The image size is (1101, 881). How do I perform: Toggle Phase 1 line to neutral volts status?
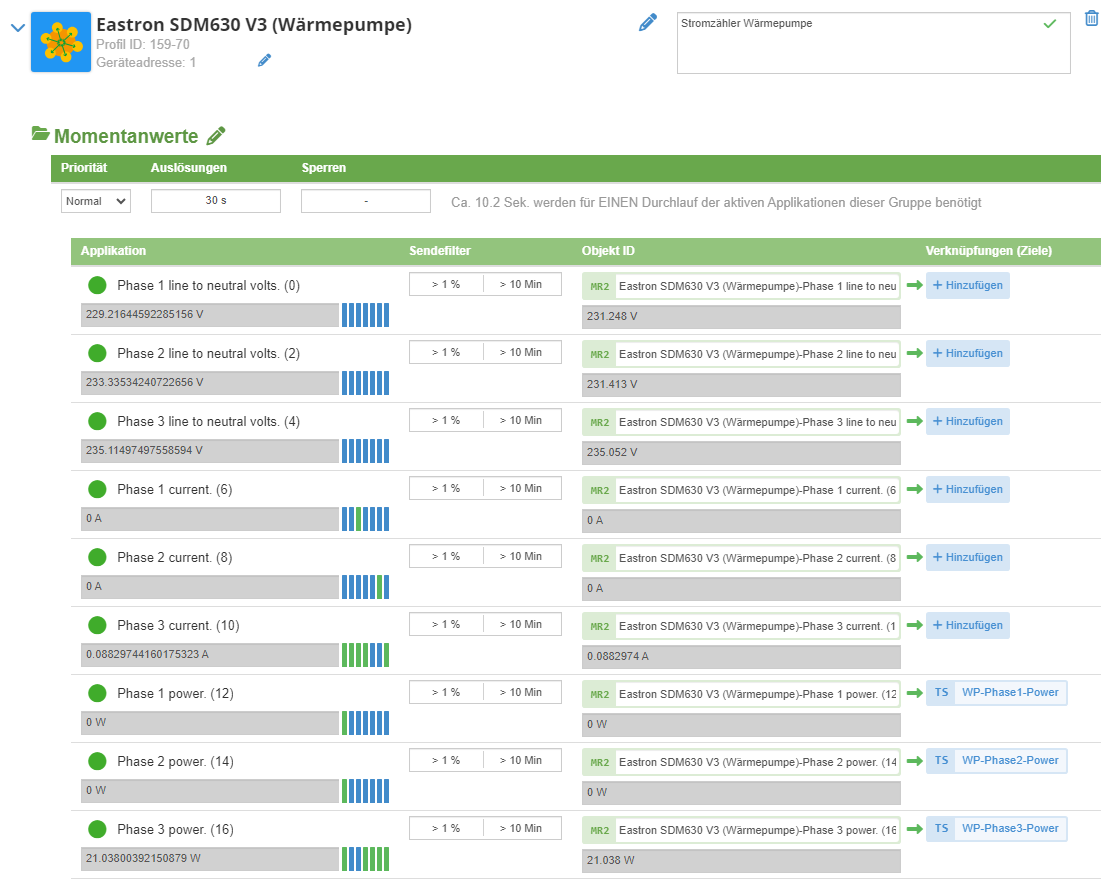pyautogui.click(x=98, y=285)
